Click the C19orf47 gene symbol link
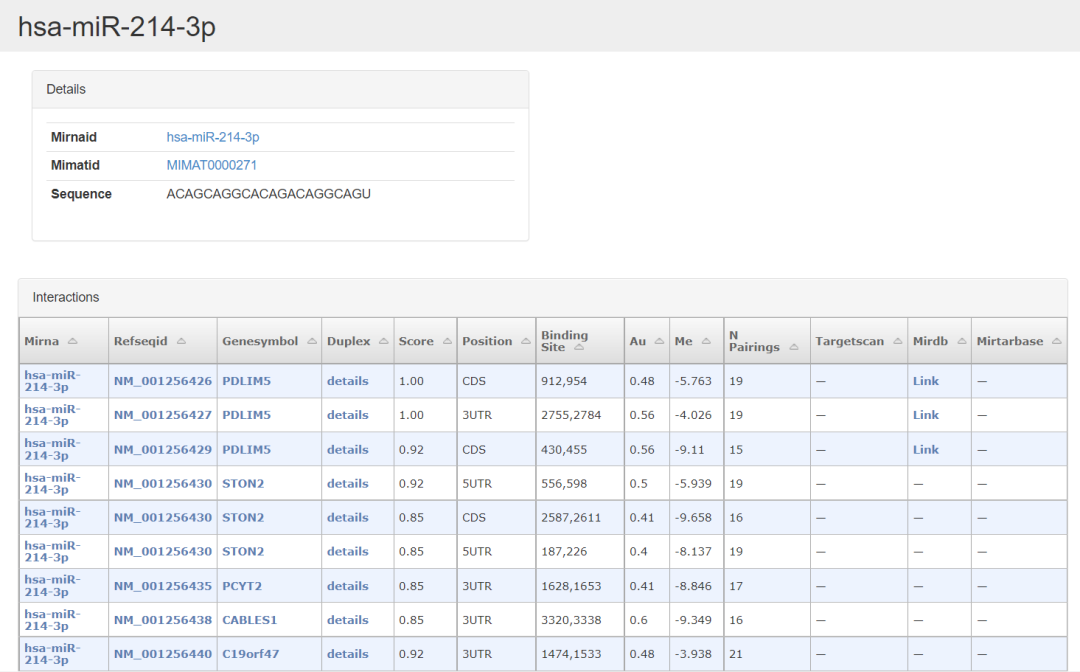Image resolution: width=1080 pixels, height=672 pixels. (250, 654)
